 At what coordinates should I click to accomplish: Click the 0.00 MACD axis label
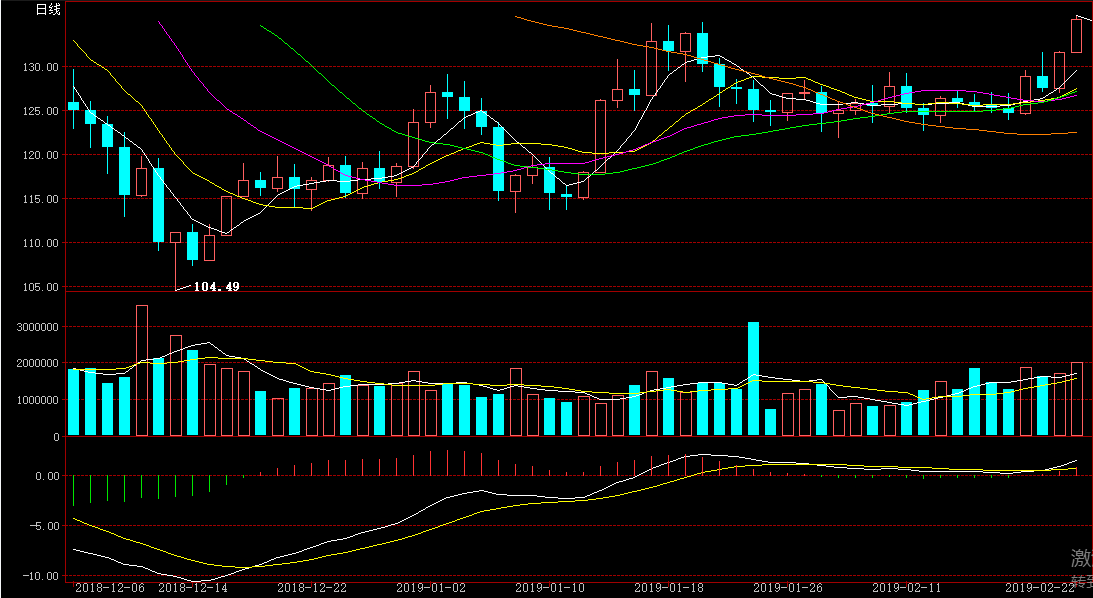tap(47, 476)
